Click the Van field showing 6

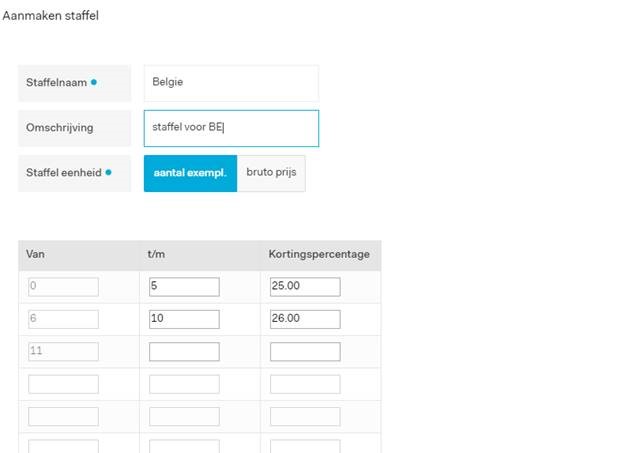tap(63, 319)
